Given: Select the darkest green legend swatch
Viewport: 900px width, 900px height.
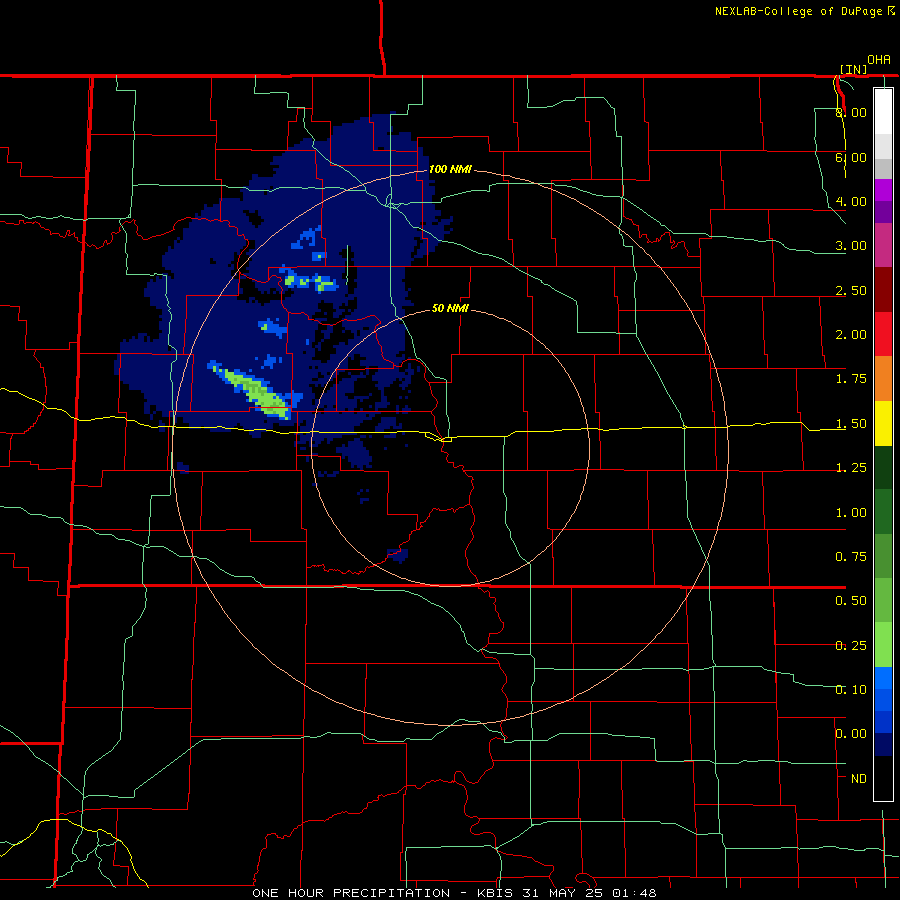Looking at the screenshot, I should (x=883, y=467).
